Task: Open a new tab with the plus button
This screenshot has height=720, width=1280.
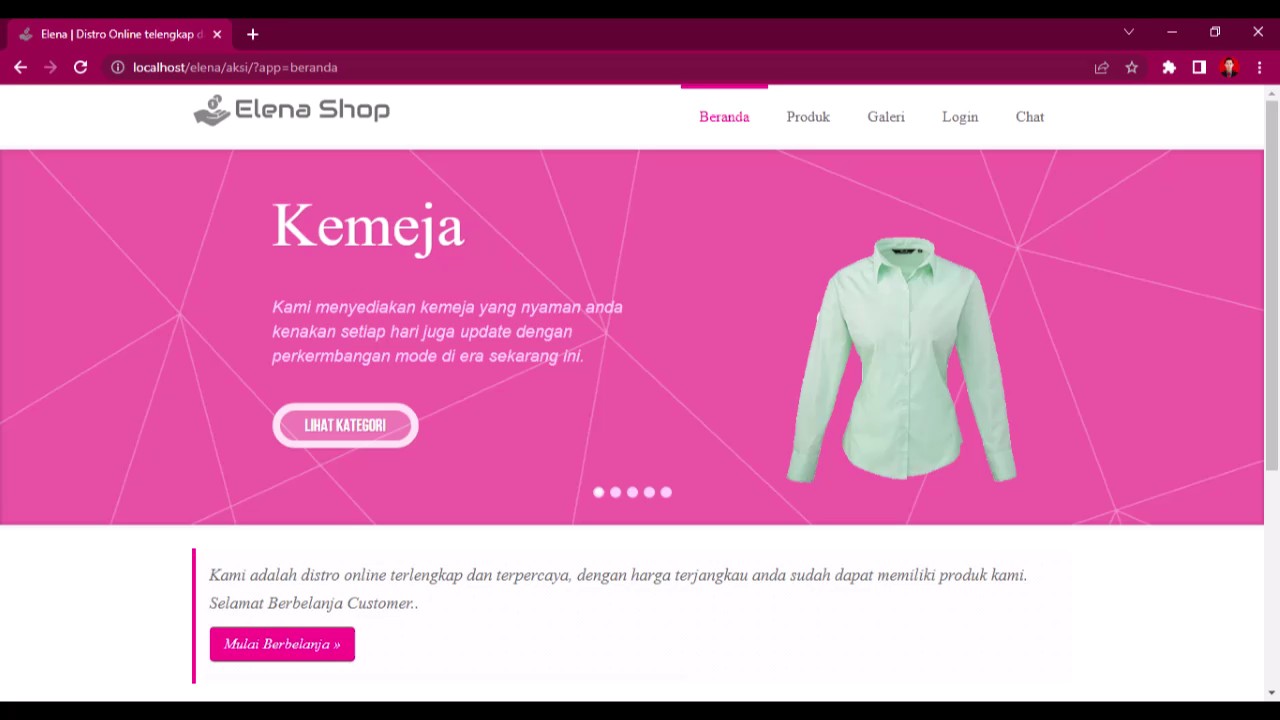Action: pos(252,34)
